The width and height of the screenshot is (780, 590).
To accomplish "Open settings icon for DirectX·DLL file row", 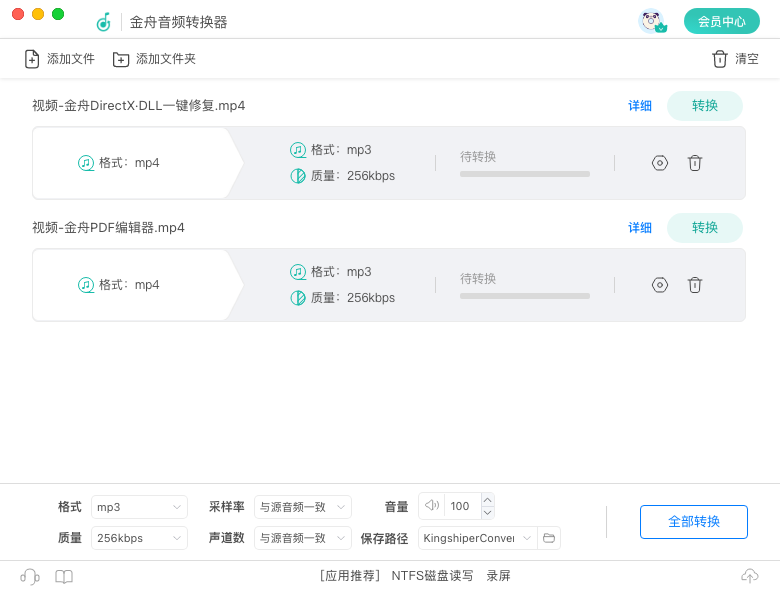I will click(660, 163).
